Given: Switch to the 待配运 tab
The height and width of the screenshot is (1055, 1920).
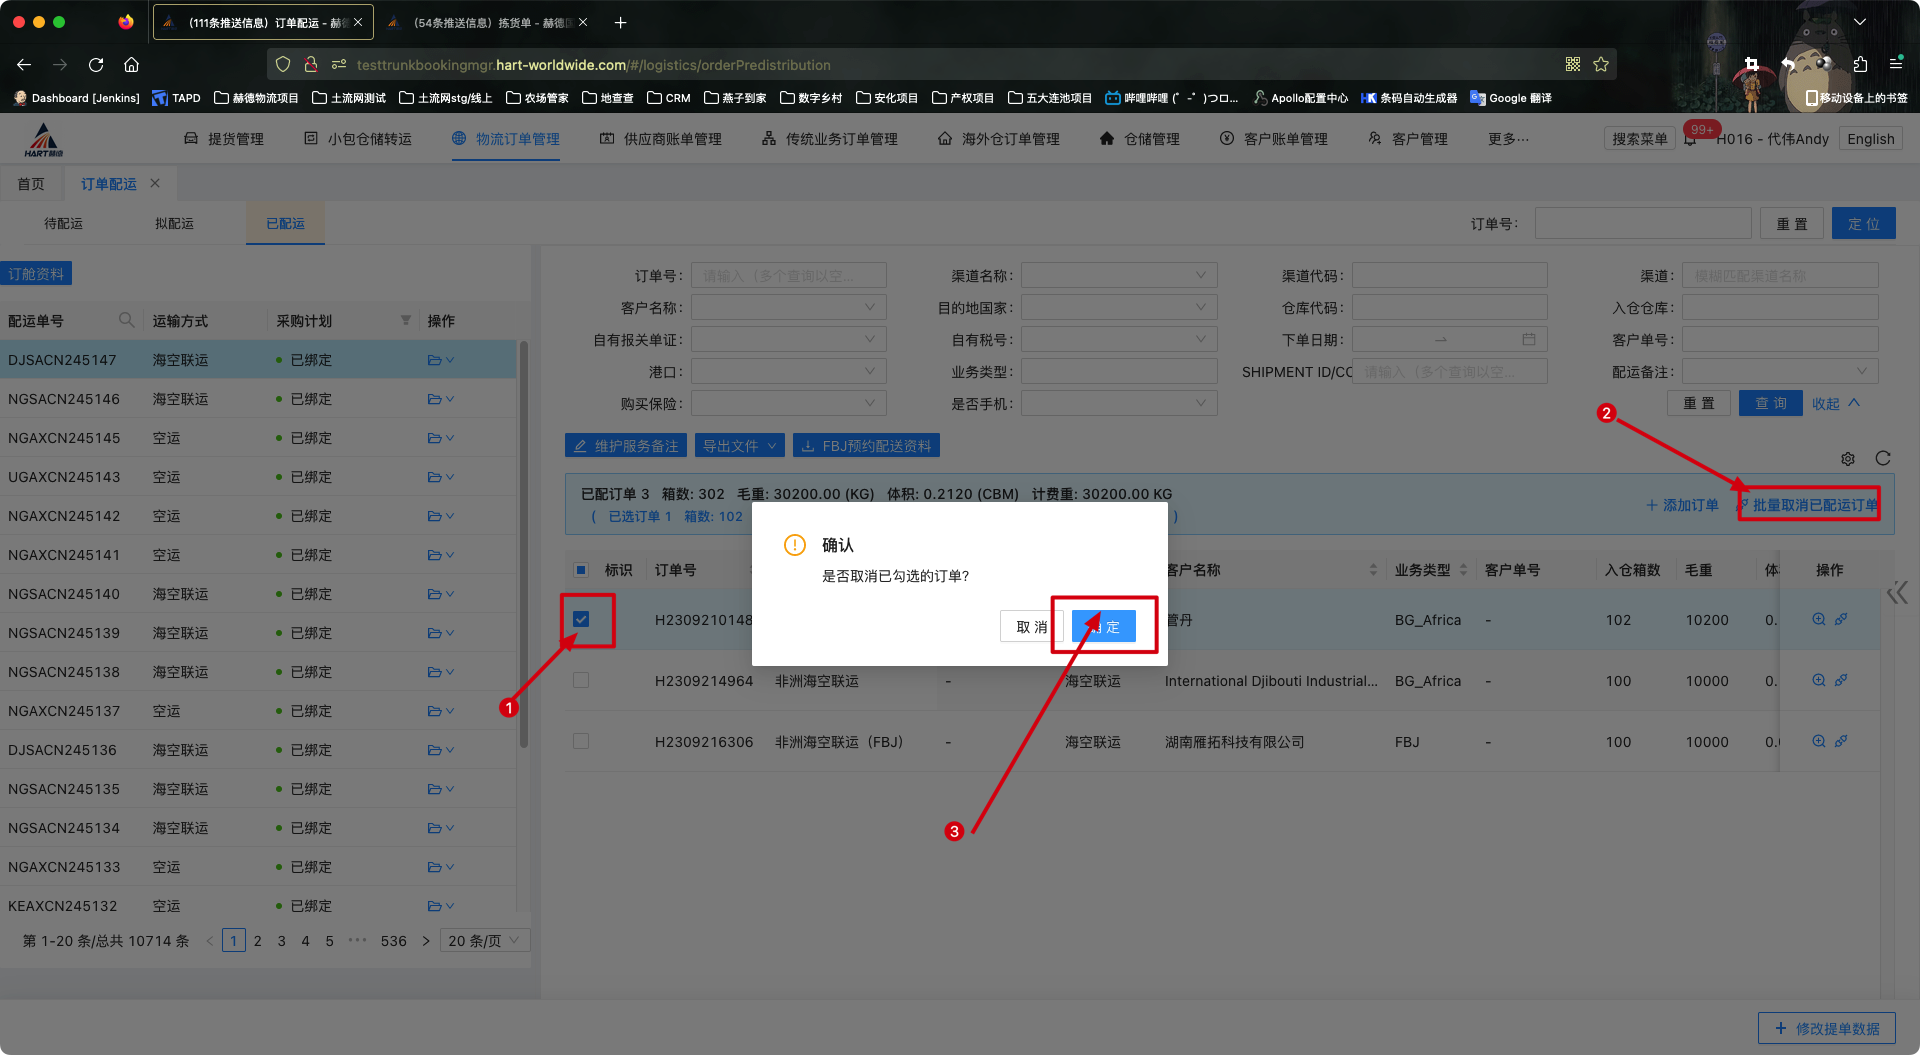Looking at the screenshot, I should pos(63,224).
